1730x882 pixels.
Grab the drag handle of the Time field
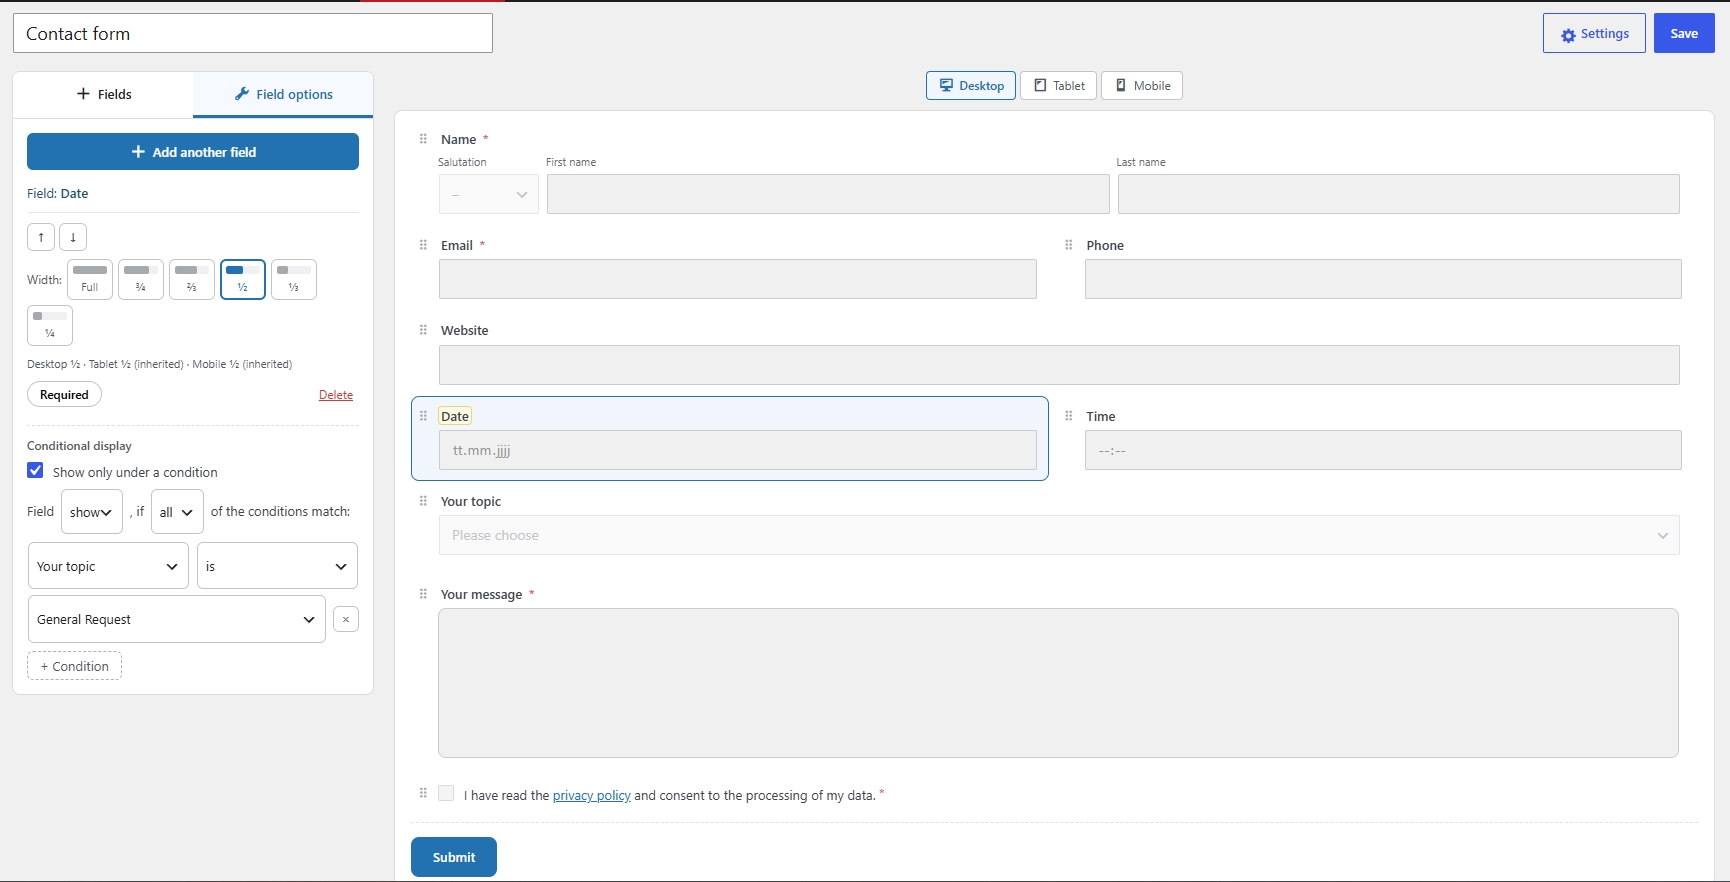pos(1068,416)
